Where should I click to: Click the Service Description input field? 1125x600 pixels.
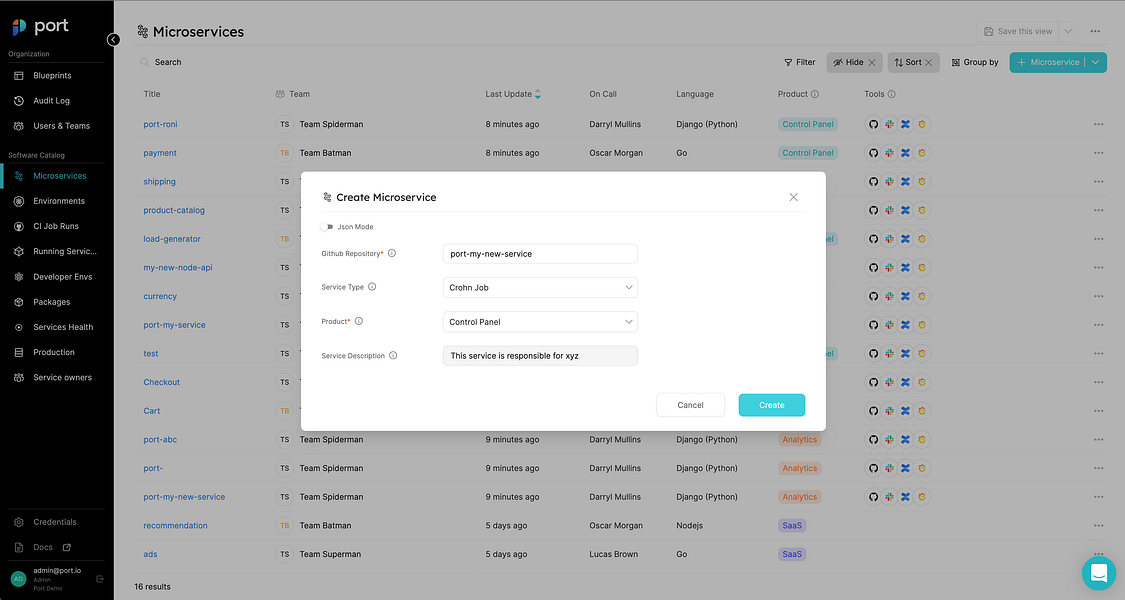coord(540,356)
